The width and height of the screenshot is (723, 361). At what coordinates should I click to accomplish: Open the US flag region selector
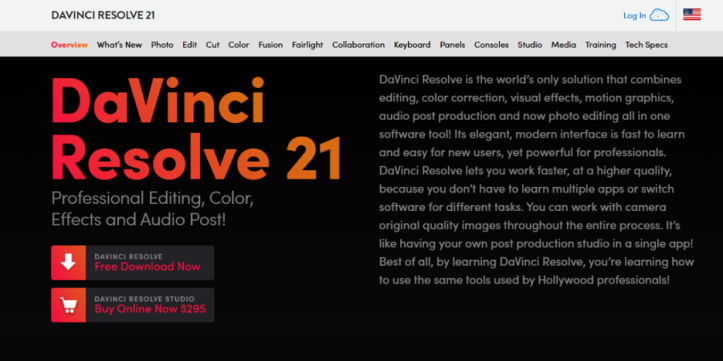click(x=692, y=15)
